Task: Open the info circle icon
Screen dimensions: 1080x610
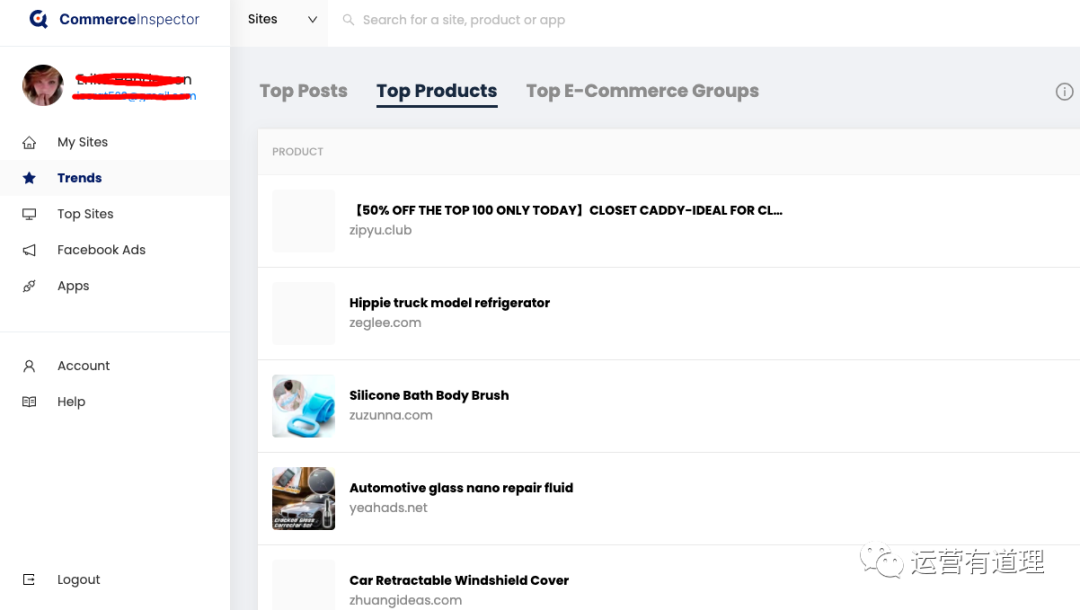Action: tap(1064, 92)
